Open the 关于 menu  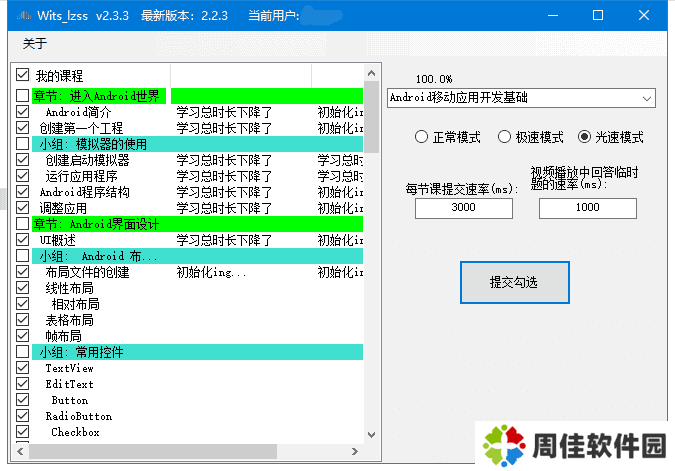click(35, 43)
